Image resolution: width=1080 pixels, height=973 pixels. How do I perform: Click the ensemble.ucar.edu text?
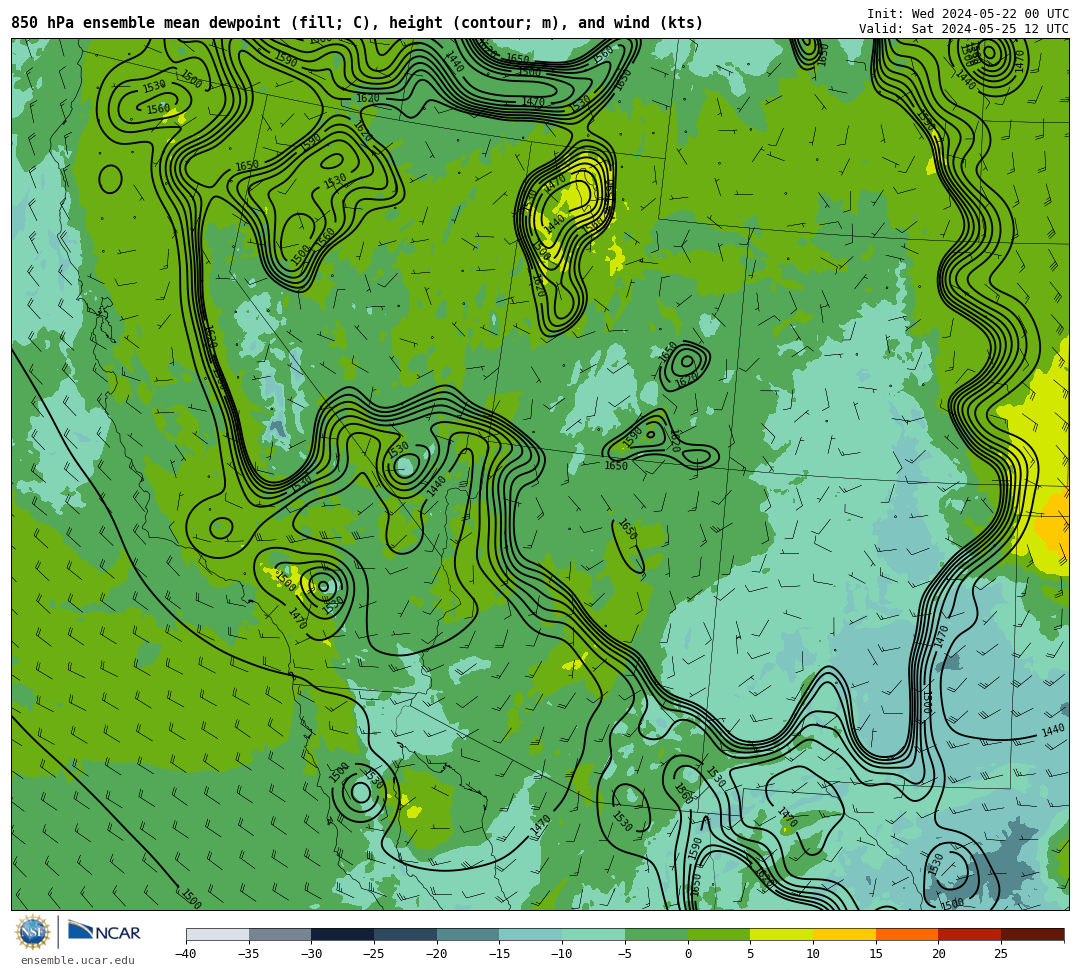[78, 960]
